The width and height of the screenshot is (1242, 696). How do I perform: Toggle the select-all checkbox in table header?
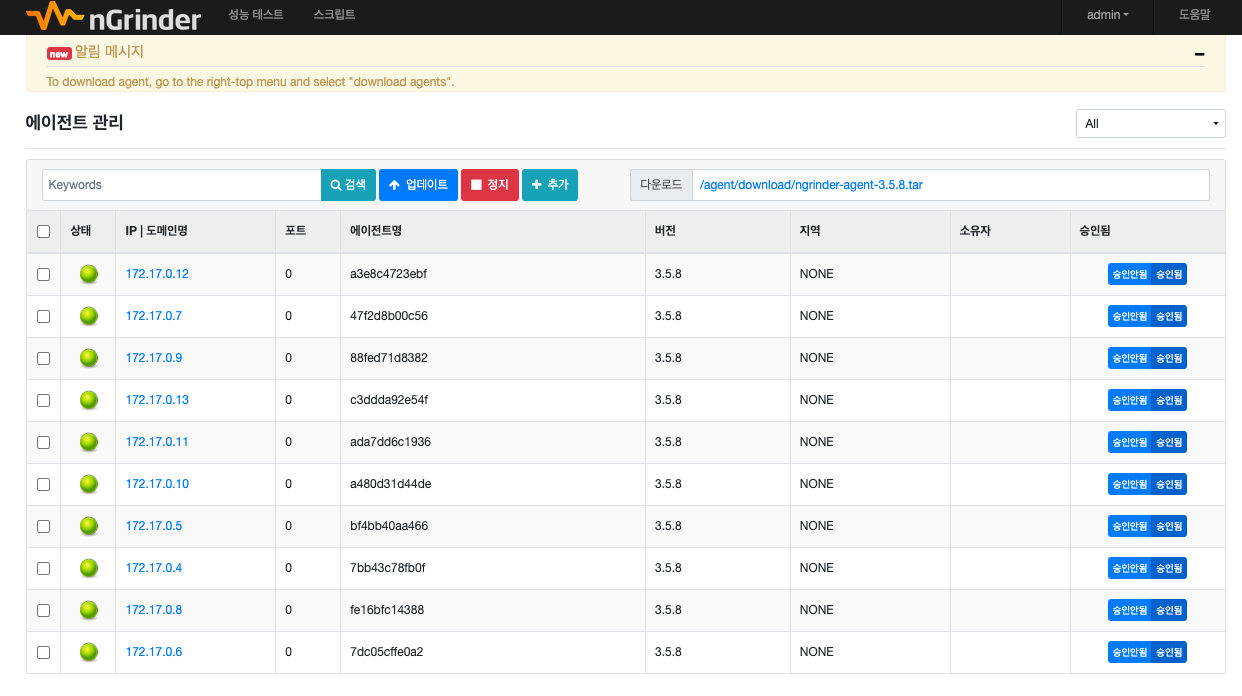[43, 231]
